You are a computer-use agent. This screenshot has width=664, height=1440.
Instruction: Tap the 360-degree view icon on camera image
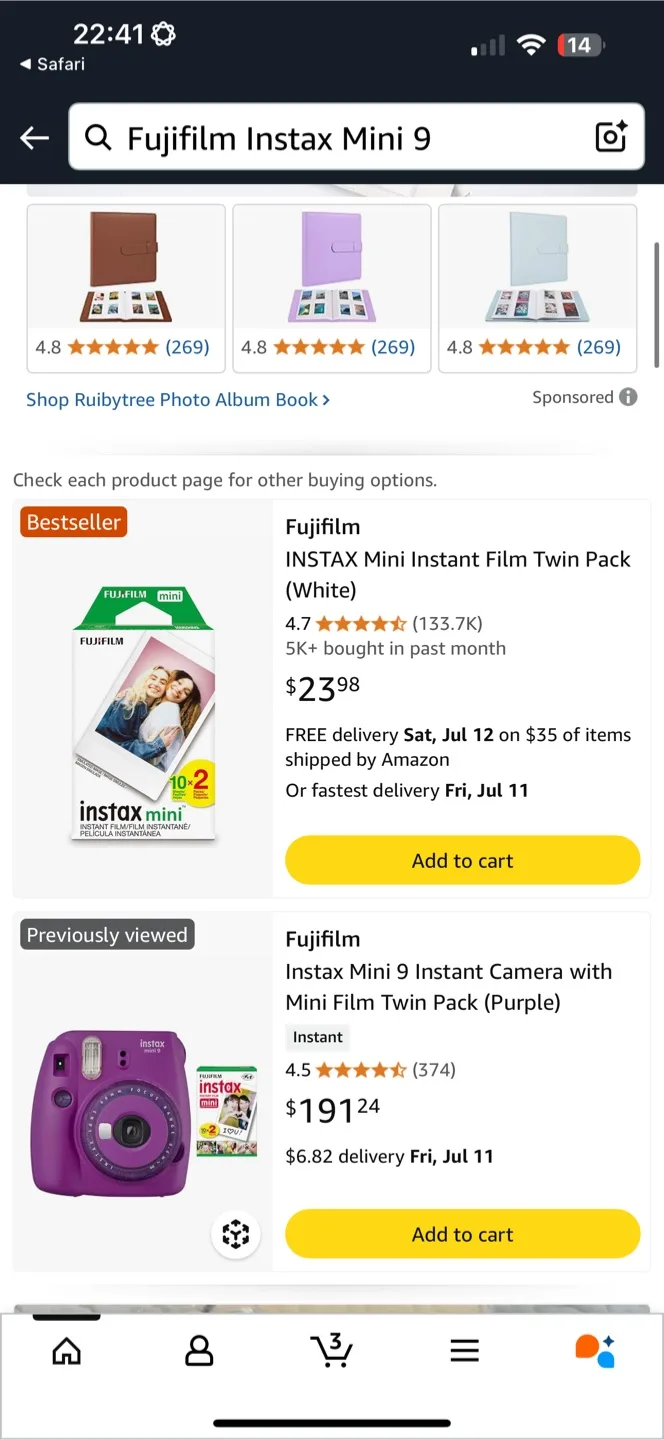point(236,1234)
